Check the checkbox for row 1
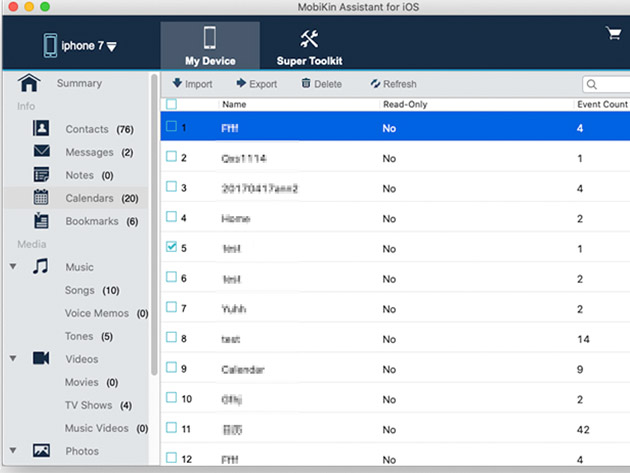This screenshot has width=630, height=473. click(x=172, y=127)
